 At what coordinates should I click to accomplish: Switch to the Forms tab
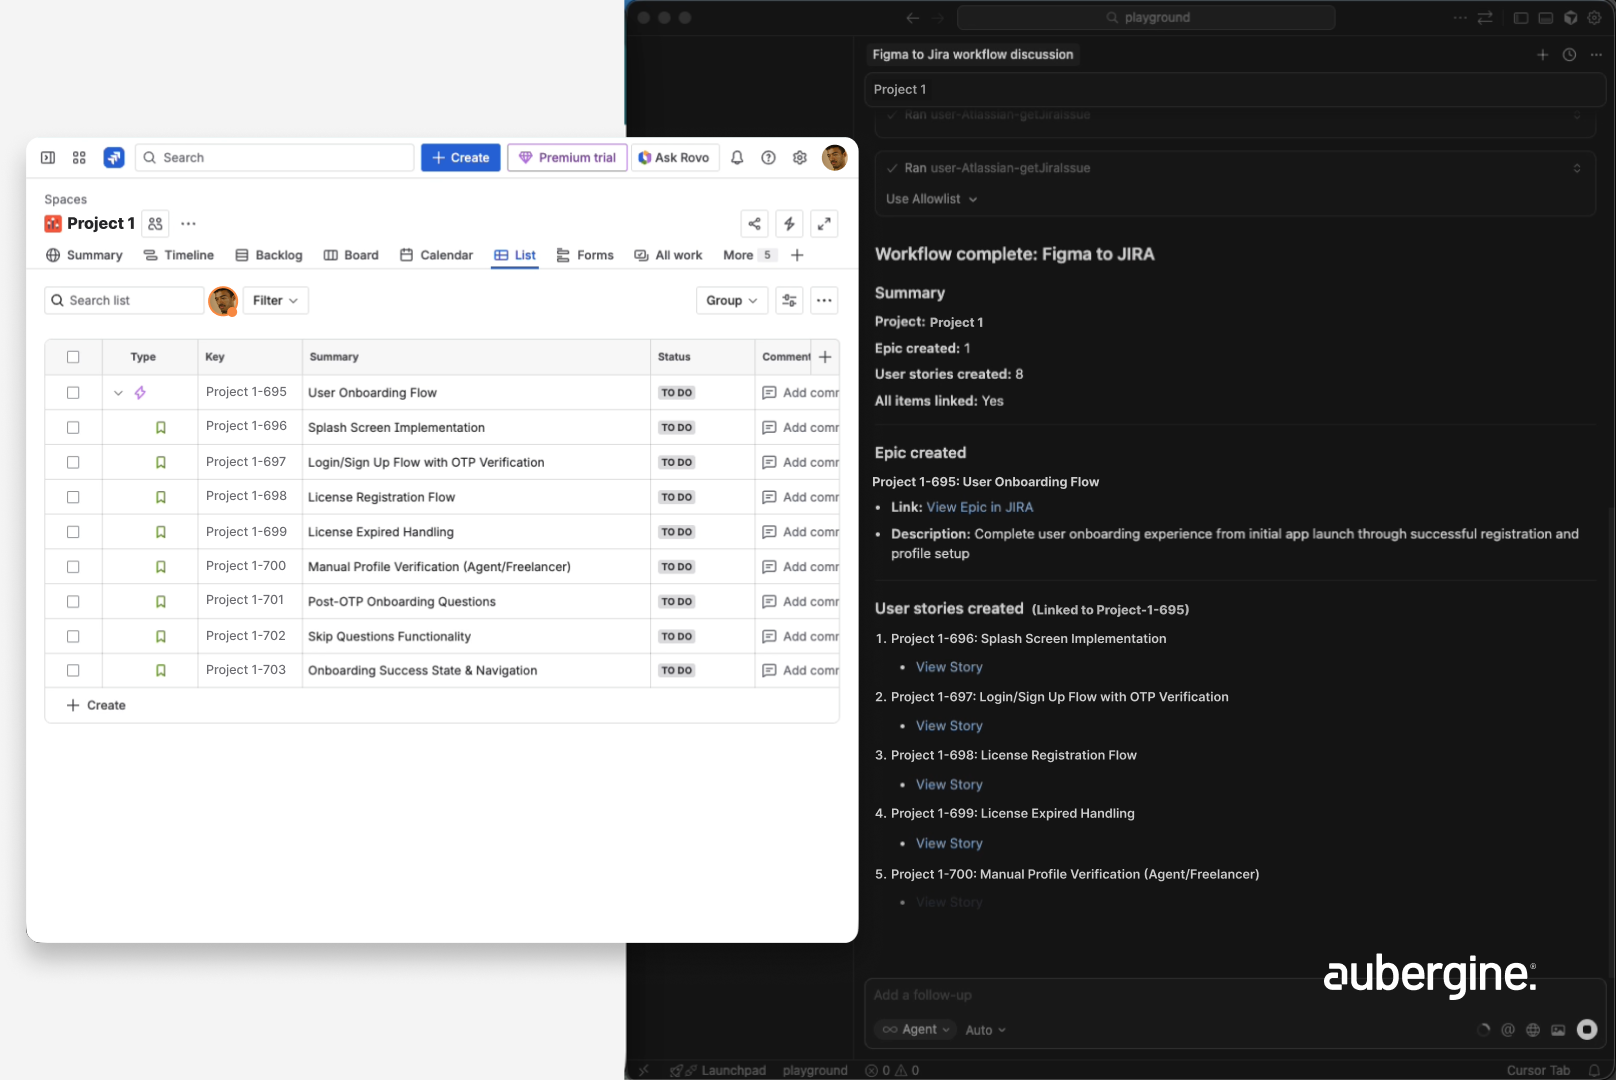click(585, 255)
